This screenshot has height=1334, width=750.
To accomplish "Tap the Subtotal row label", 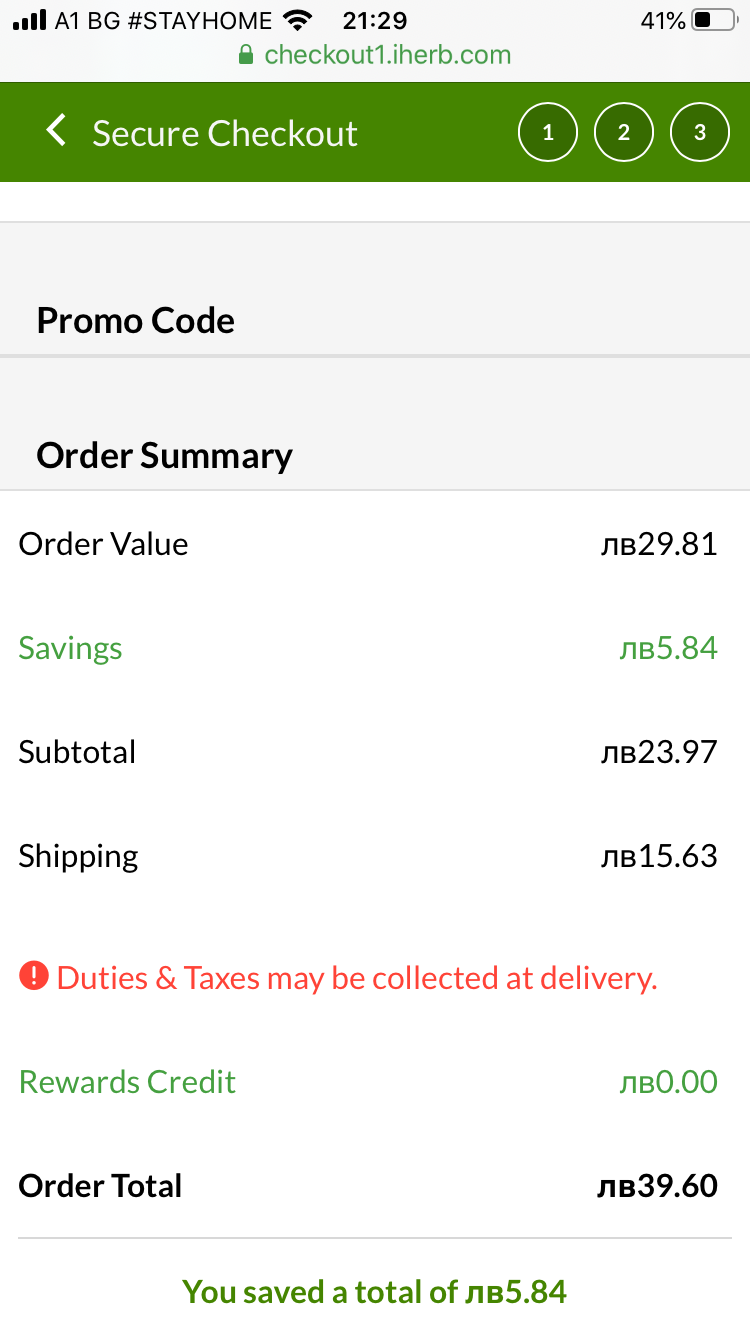I will [x=77, y=752].
